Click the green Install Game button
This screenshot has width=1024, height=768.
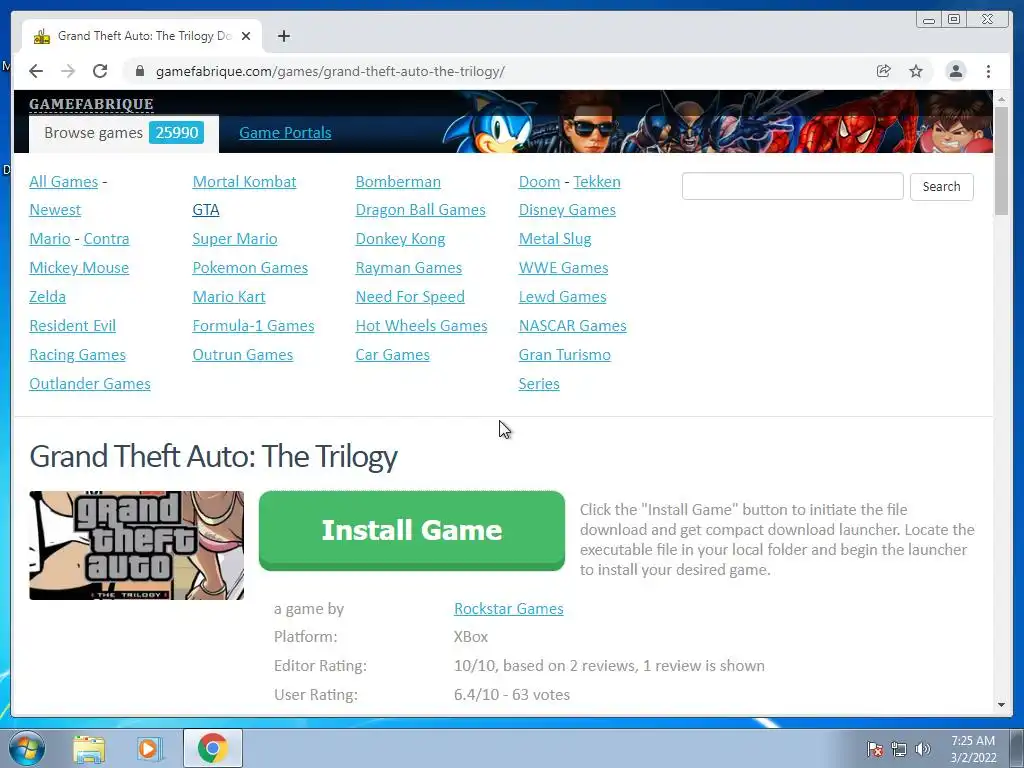411,530
